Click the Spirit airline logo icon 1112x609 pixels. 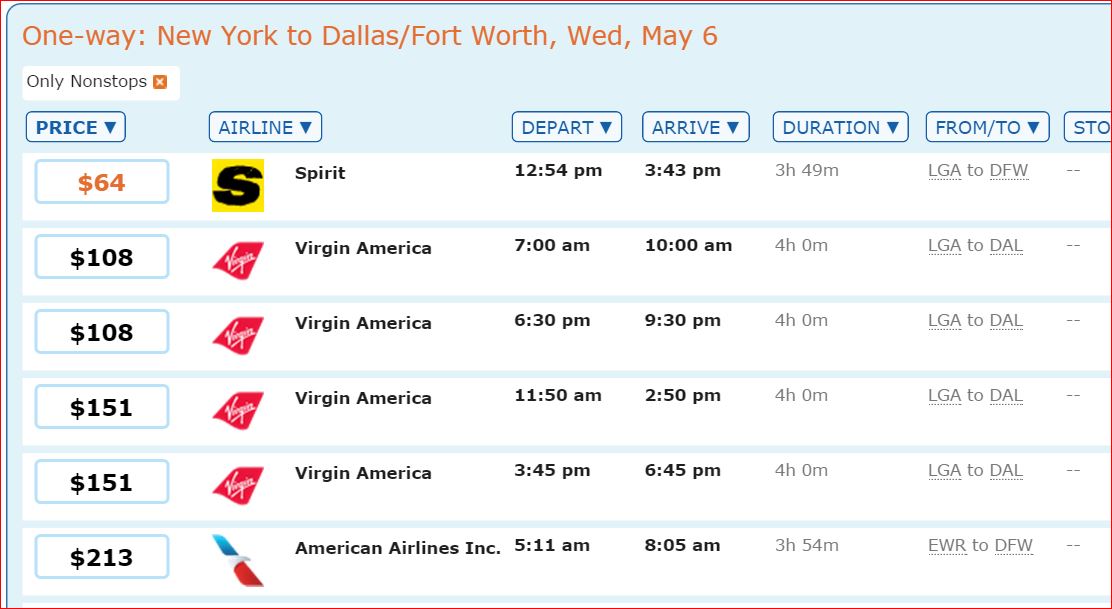(238, 186)
